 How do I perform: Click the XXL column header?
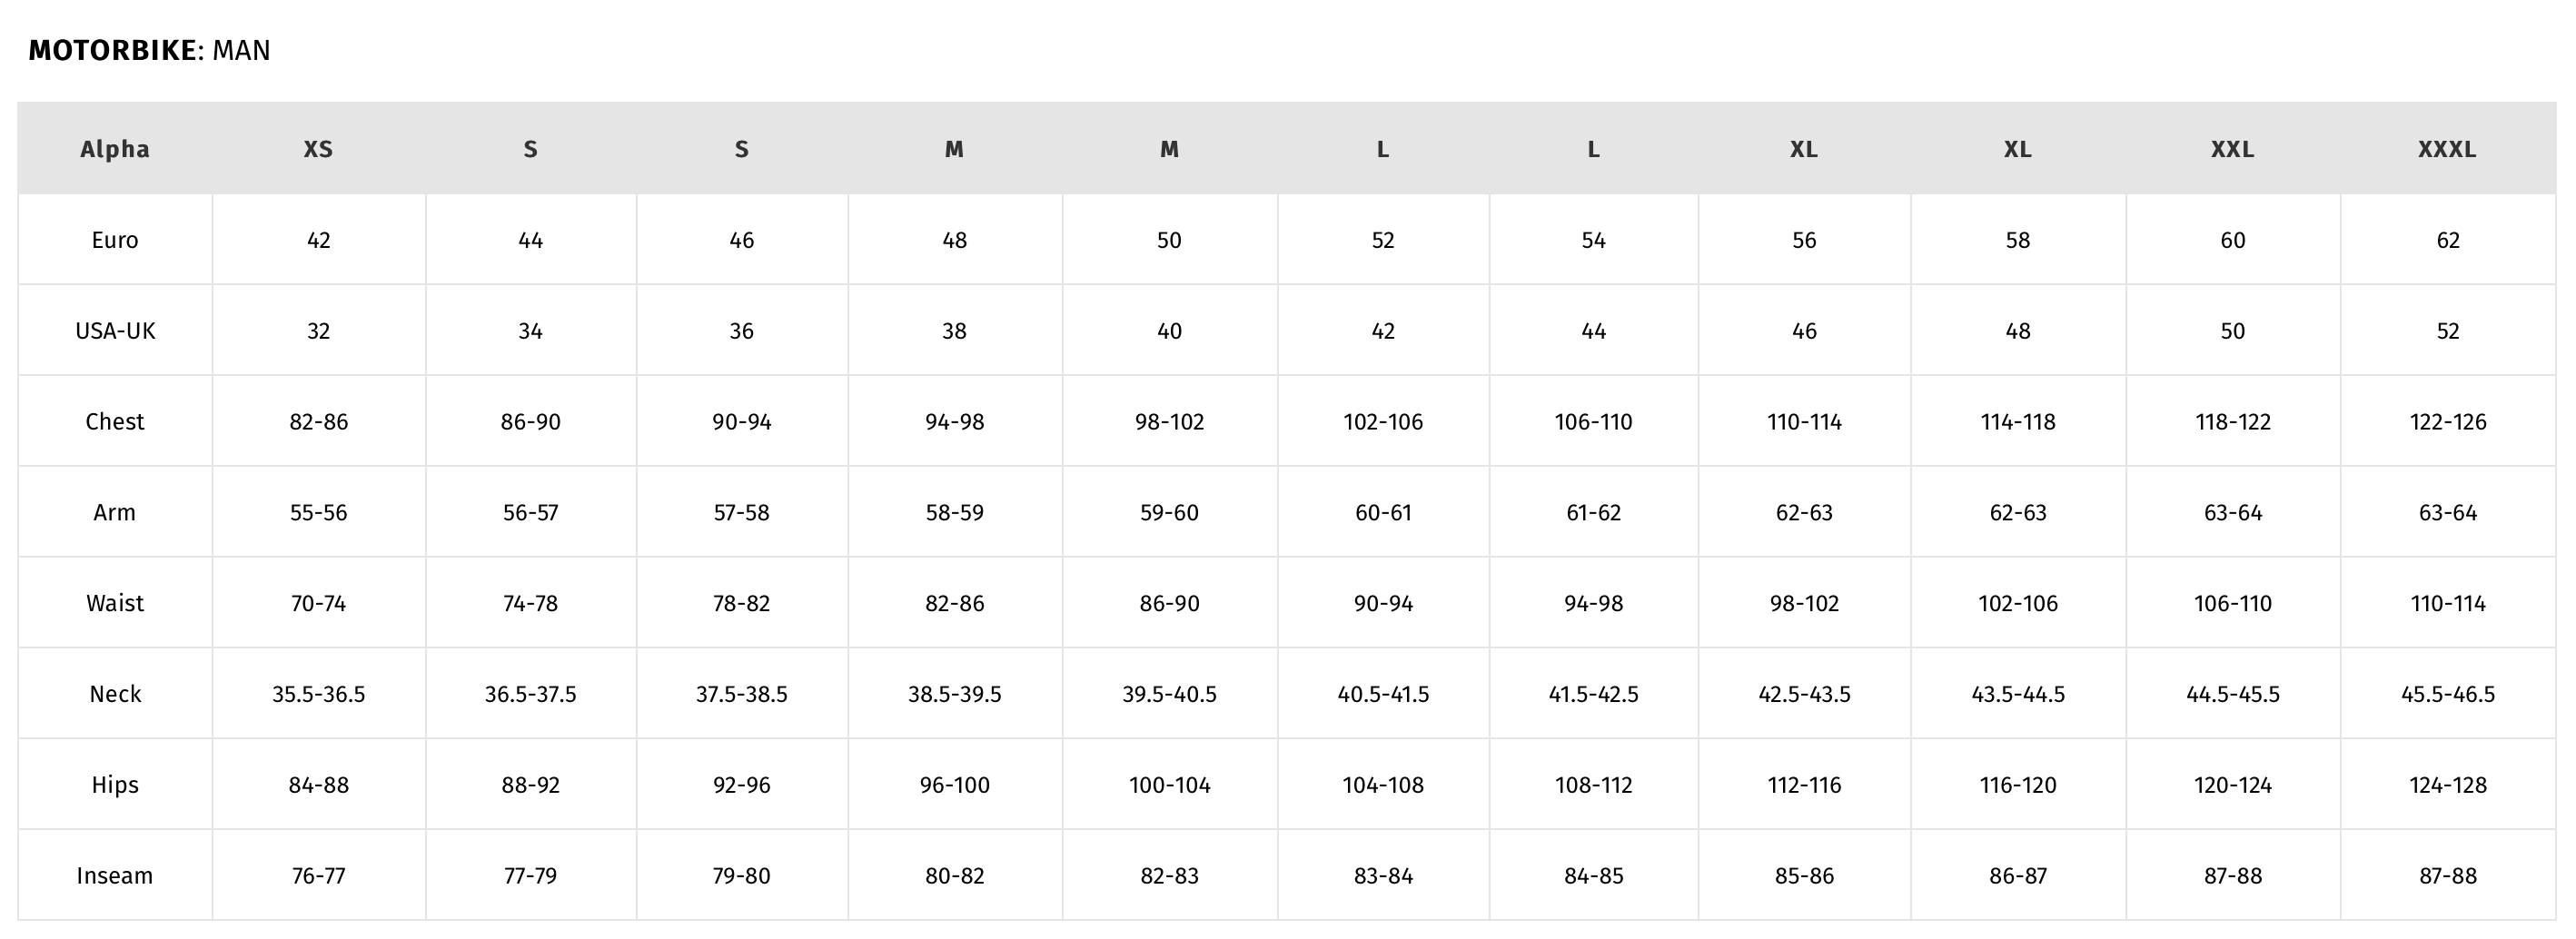(2232, 149)
